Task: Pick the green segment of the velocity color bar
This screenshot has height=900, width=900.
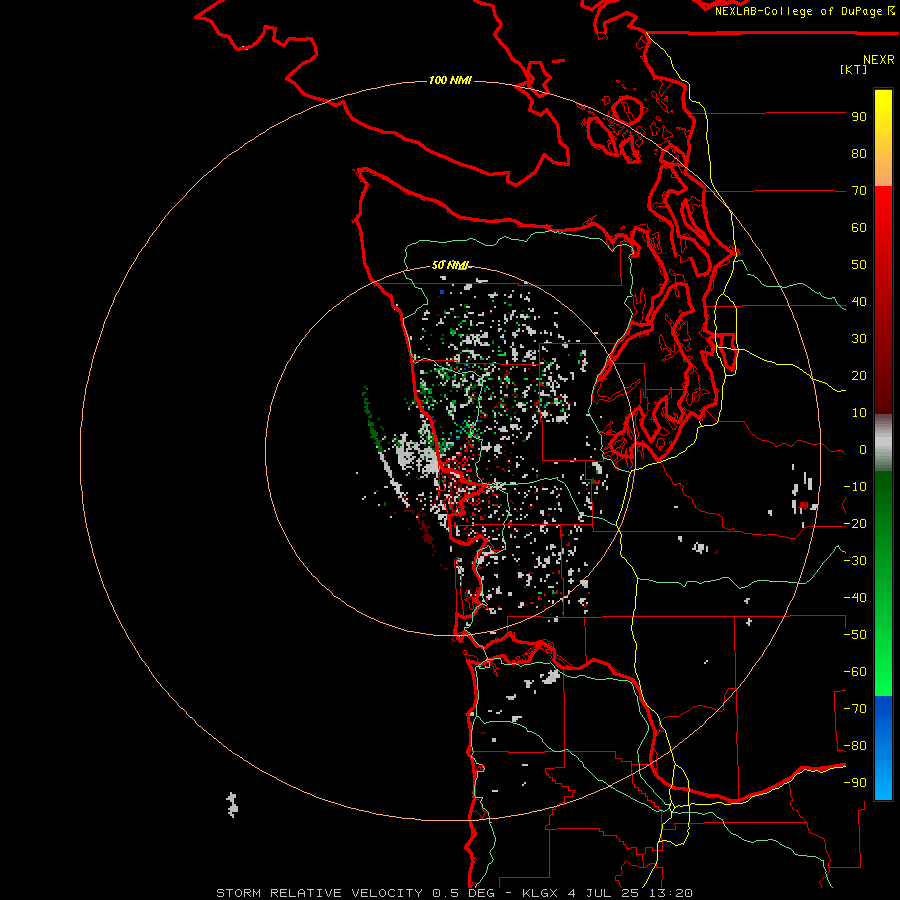Action: click(x=883, y=583)
